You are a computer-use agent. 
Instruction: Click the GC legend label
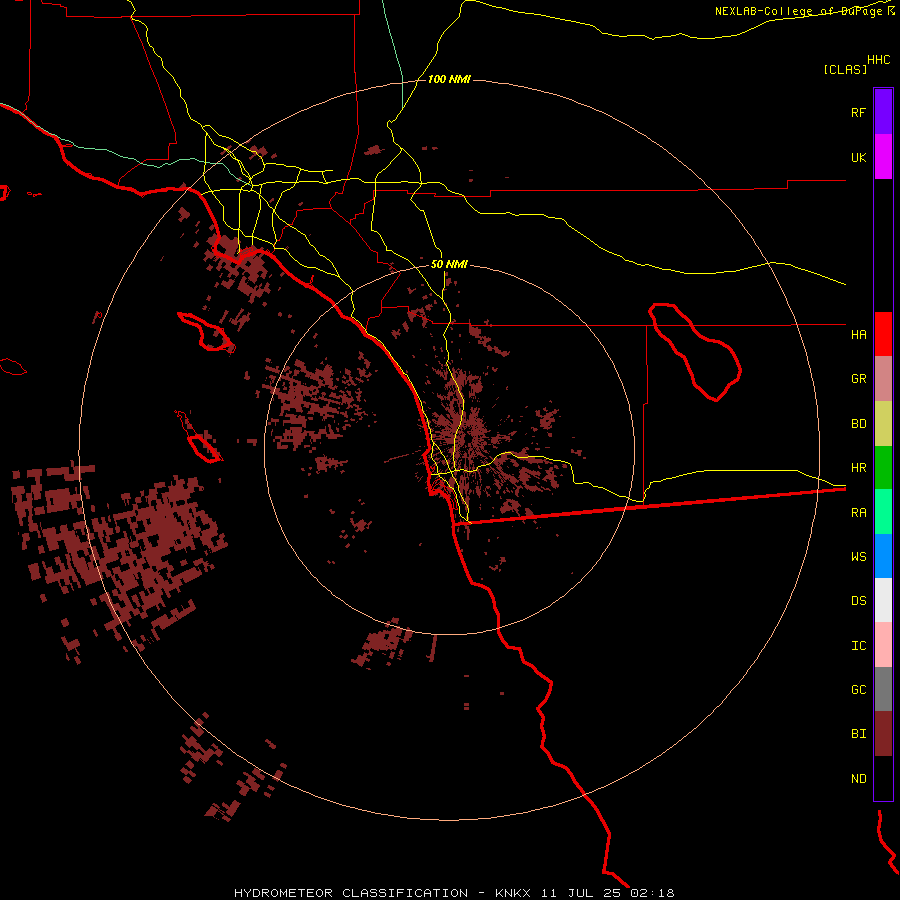pos(858,689)
